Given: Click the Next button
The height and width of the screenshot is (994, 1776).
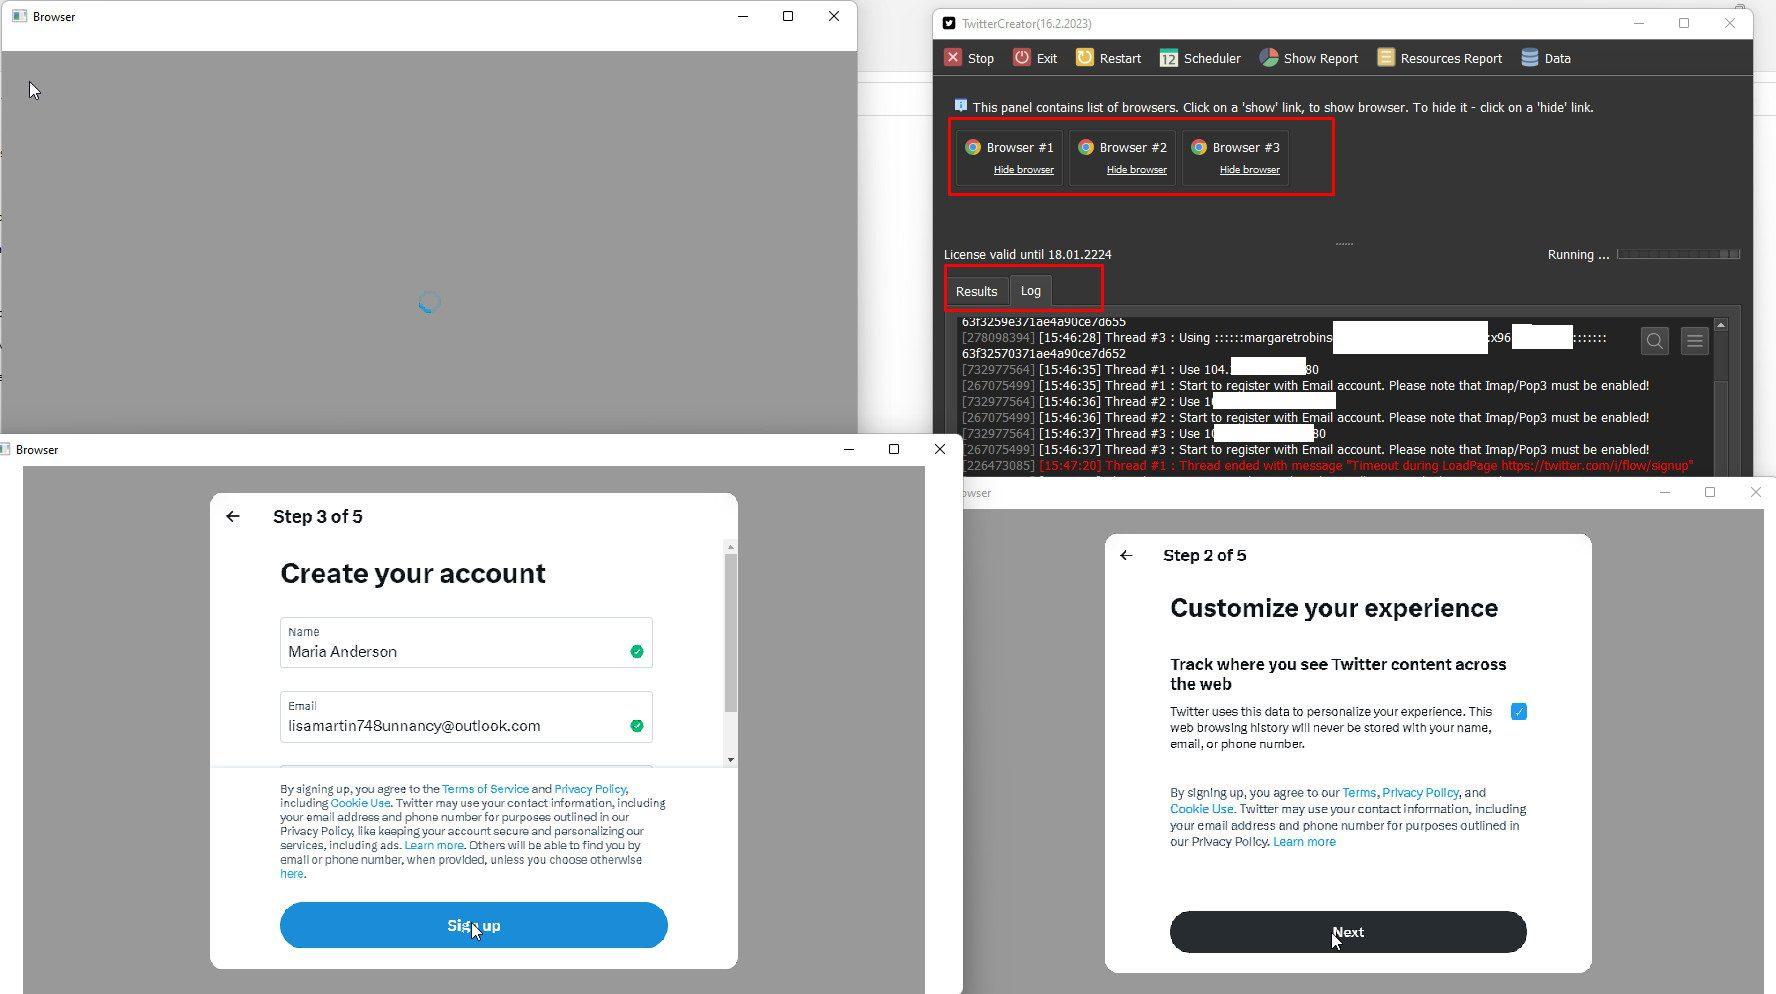Looking at the screenshot, I should (x=1348, y=932).
